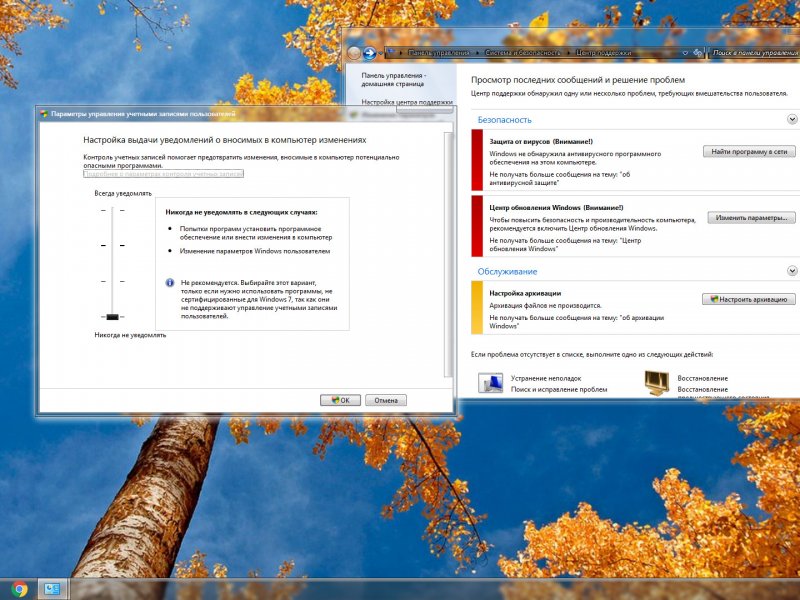Viewport: 800px width, 600px height.
Task: Open the Troubleshooting monitor icon
Action: (x=490, y=383)
